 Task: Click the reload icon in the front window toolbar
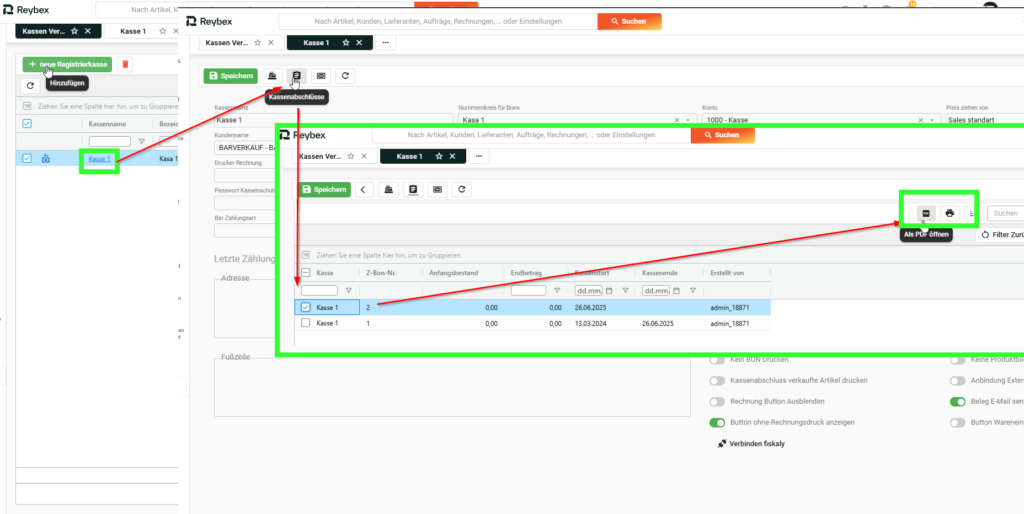click(x=462, y=189)
